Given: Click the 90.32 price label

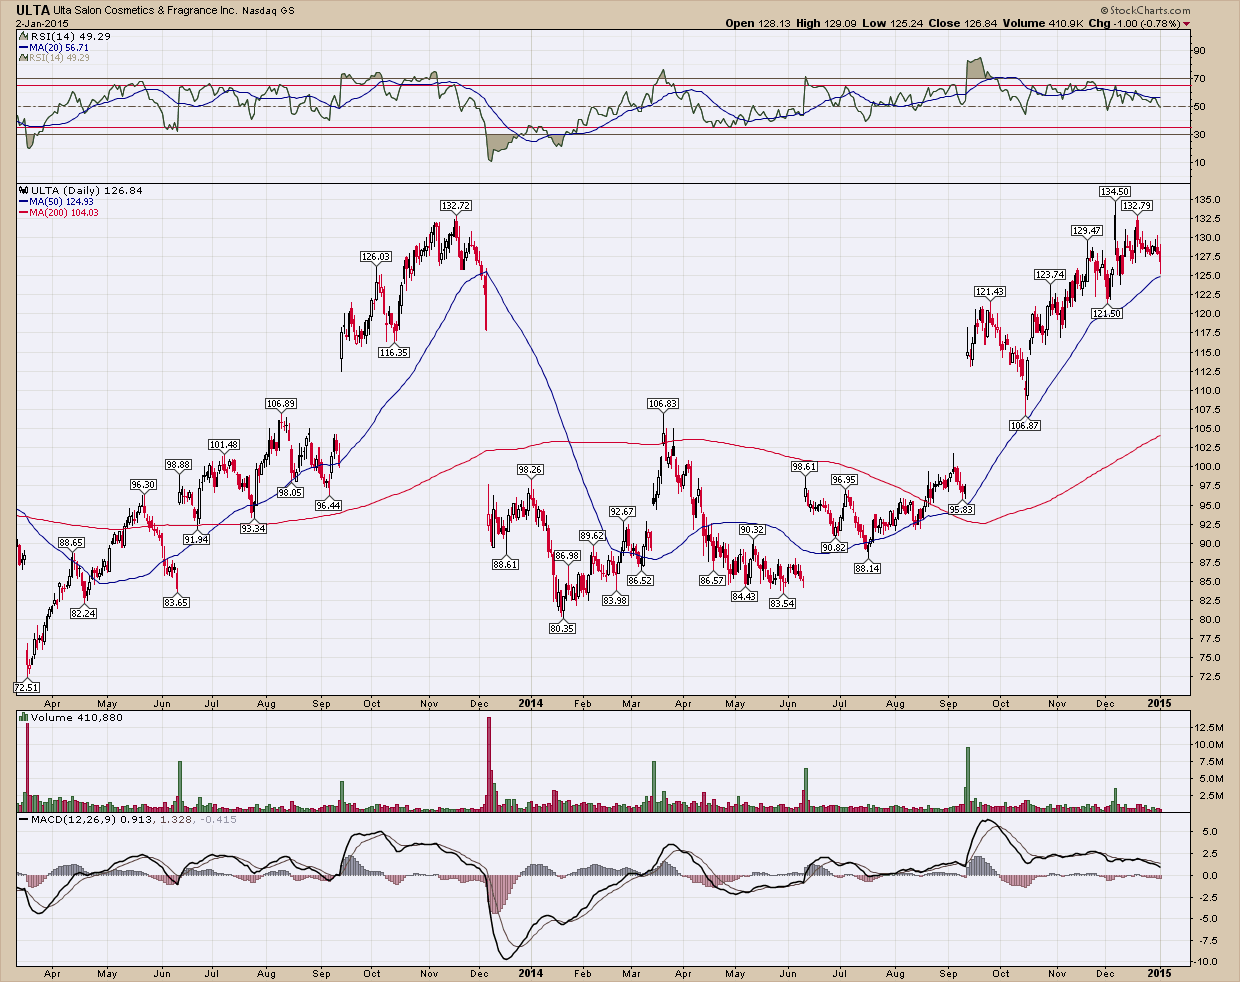Looking at the screenshot, I should click(x=752, y=530).
